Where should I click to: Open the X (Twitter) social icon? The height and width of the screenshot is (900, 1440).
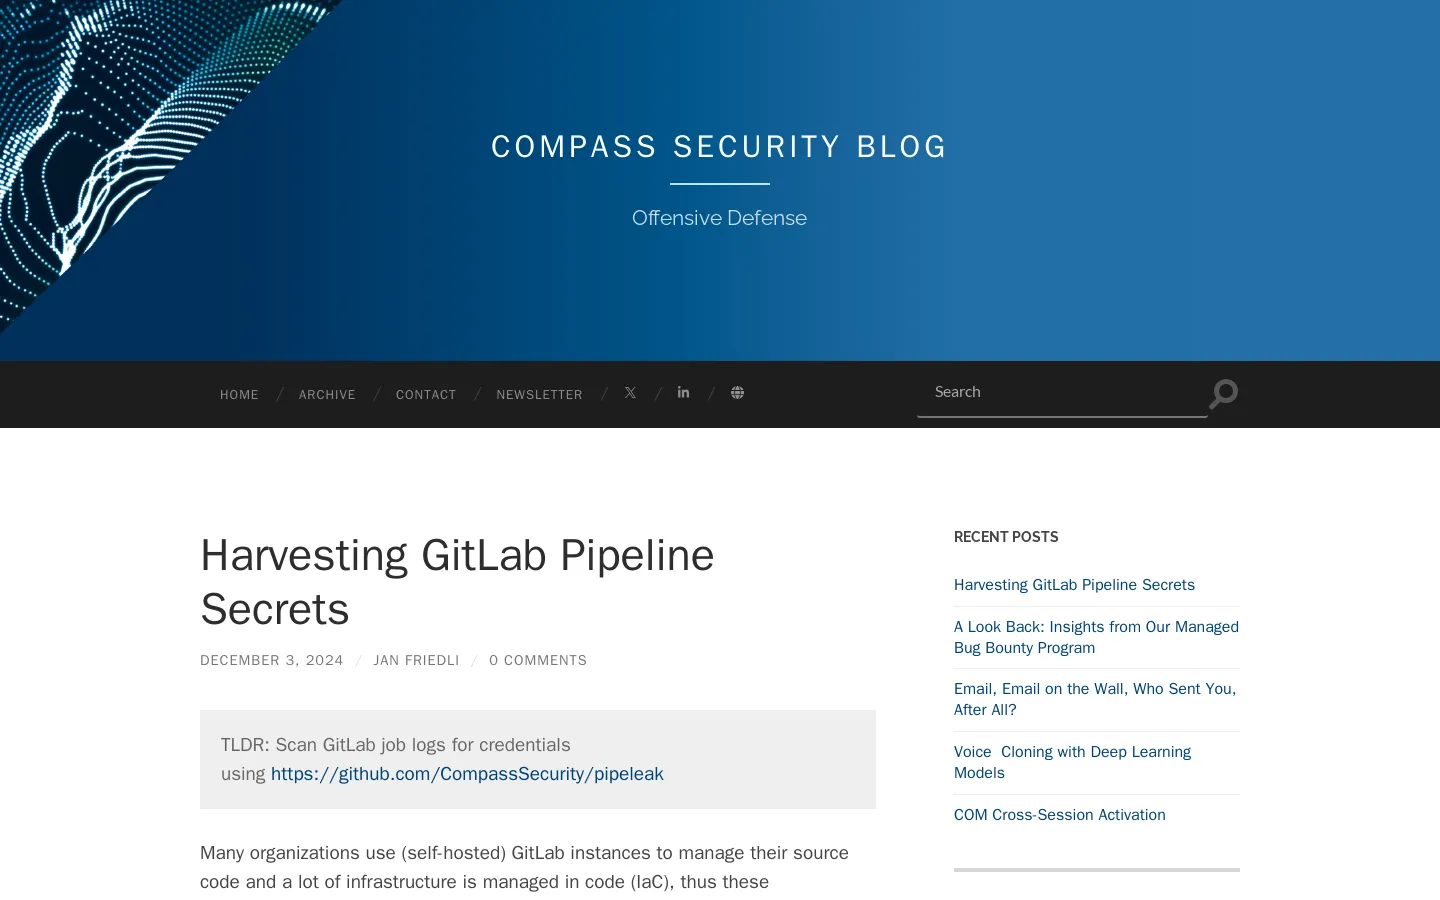pos(630,393)
